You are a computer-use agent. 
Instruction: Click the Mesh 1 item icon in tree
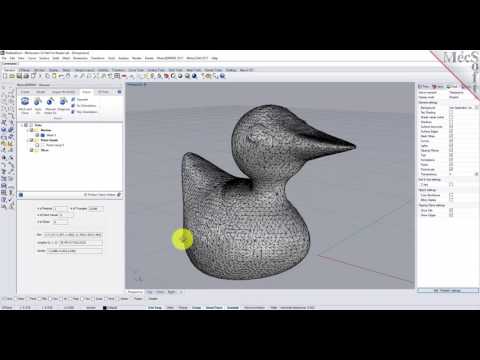click(42, 135)
